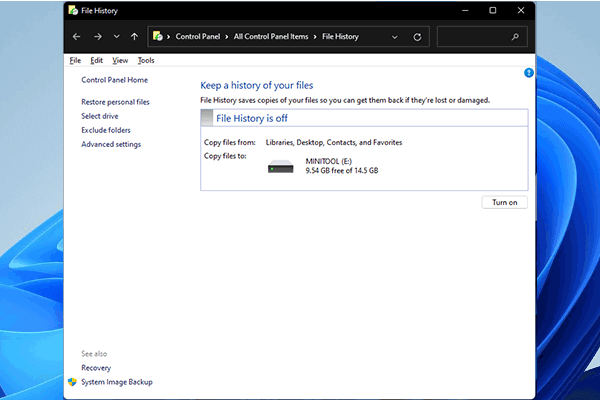
Task: Expand chevron before Control Panel breadcrumb
Action: (168, 37)
